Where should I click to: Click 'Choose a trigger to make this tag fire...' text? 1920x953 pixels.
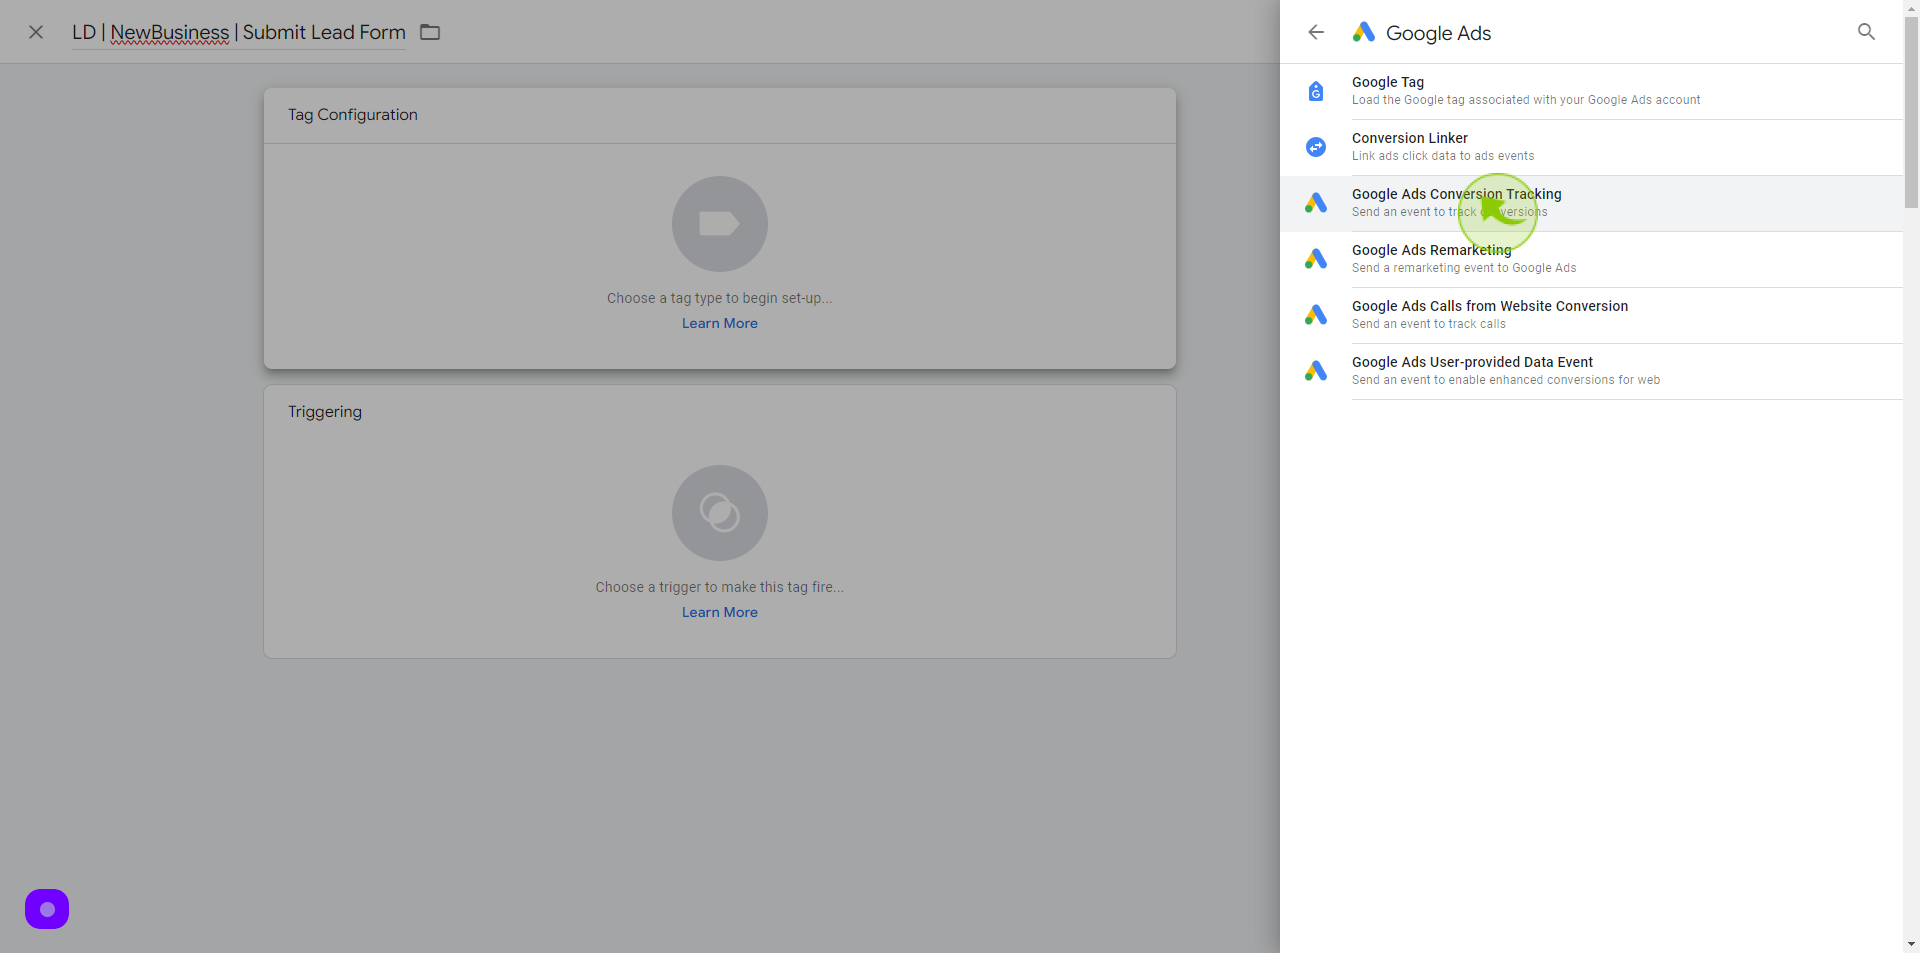(x=720, y=587)
